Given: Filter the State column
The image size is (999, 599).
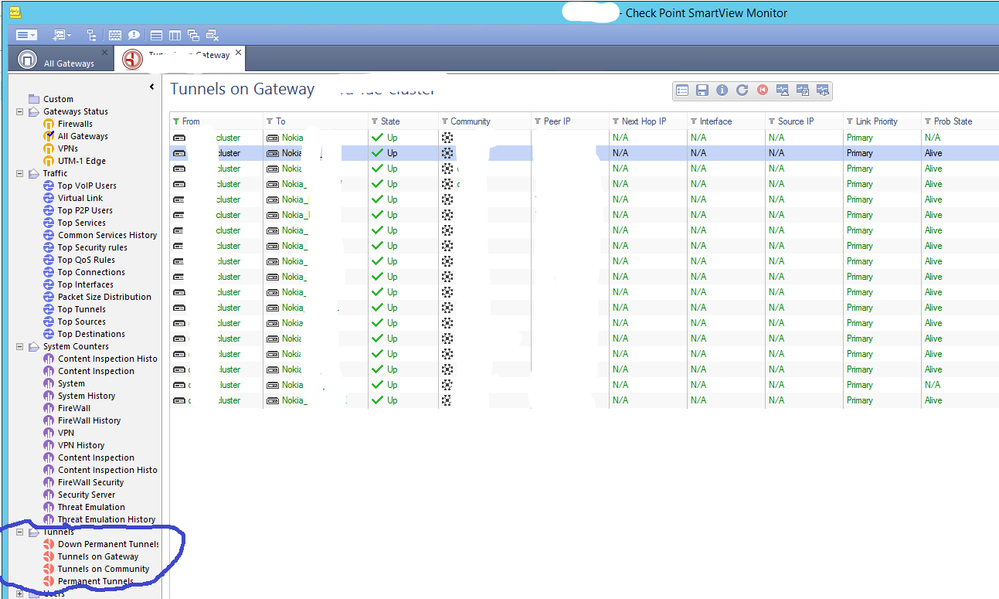Looking at the screenshot, I should [x=375, y=122].
